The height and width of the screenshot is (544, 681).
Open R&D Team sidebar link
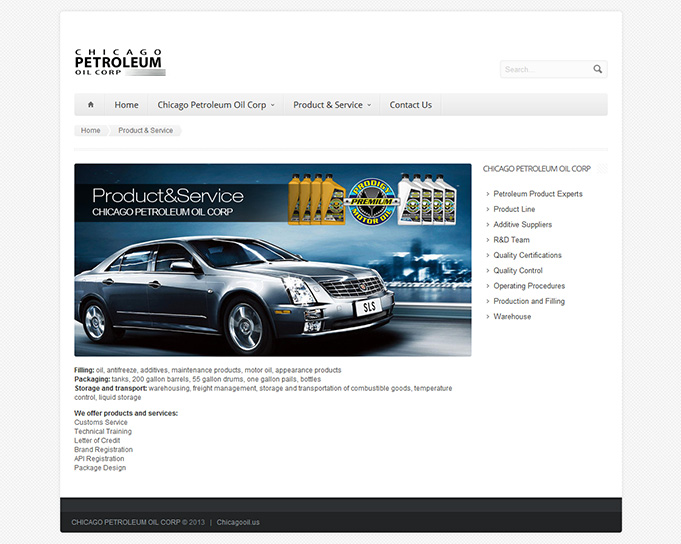point(511,240)
